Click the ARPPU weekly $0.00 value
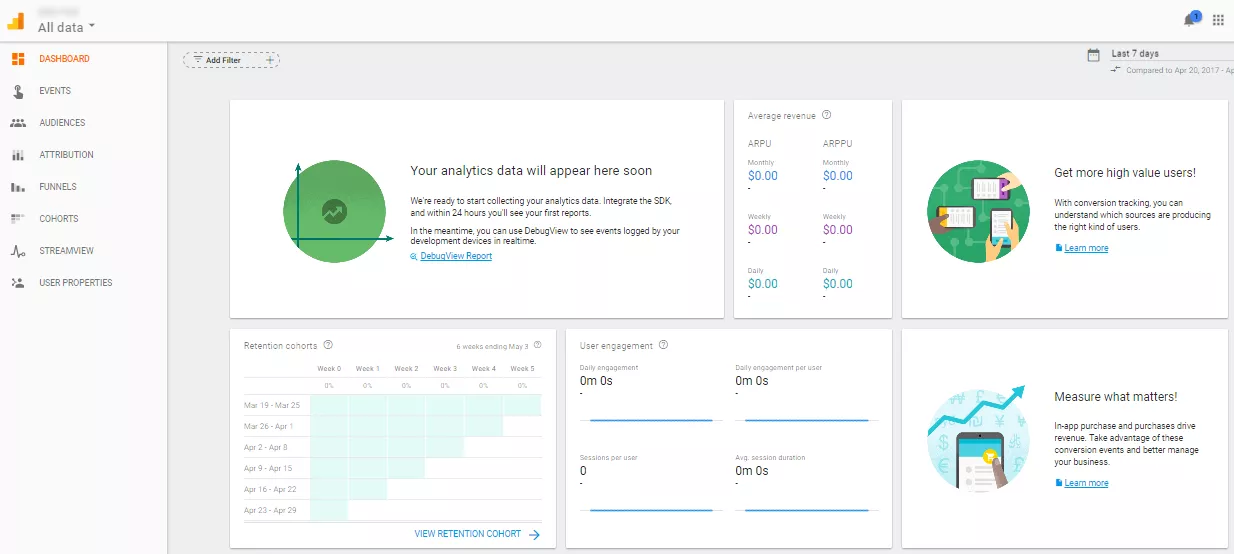Screen dimensions: 1234x554 click(x=838, y=230)
